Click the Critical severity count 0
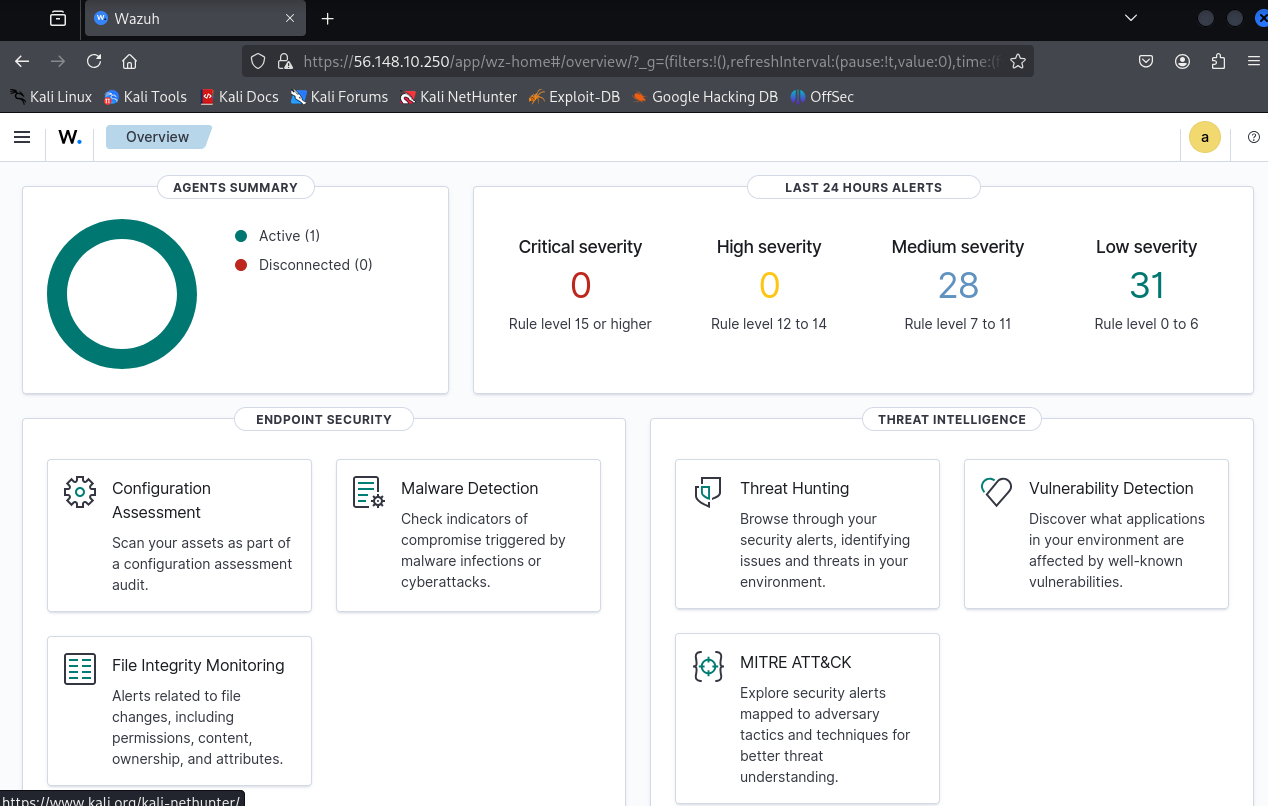This screenshot has height=806, width=1268. coord(580,286)
